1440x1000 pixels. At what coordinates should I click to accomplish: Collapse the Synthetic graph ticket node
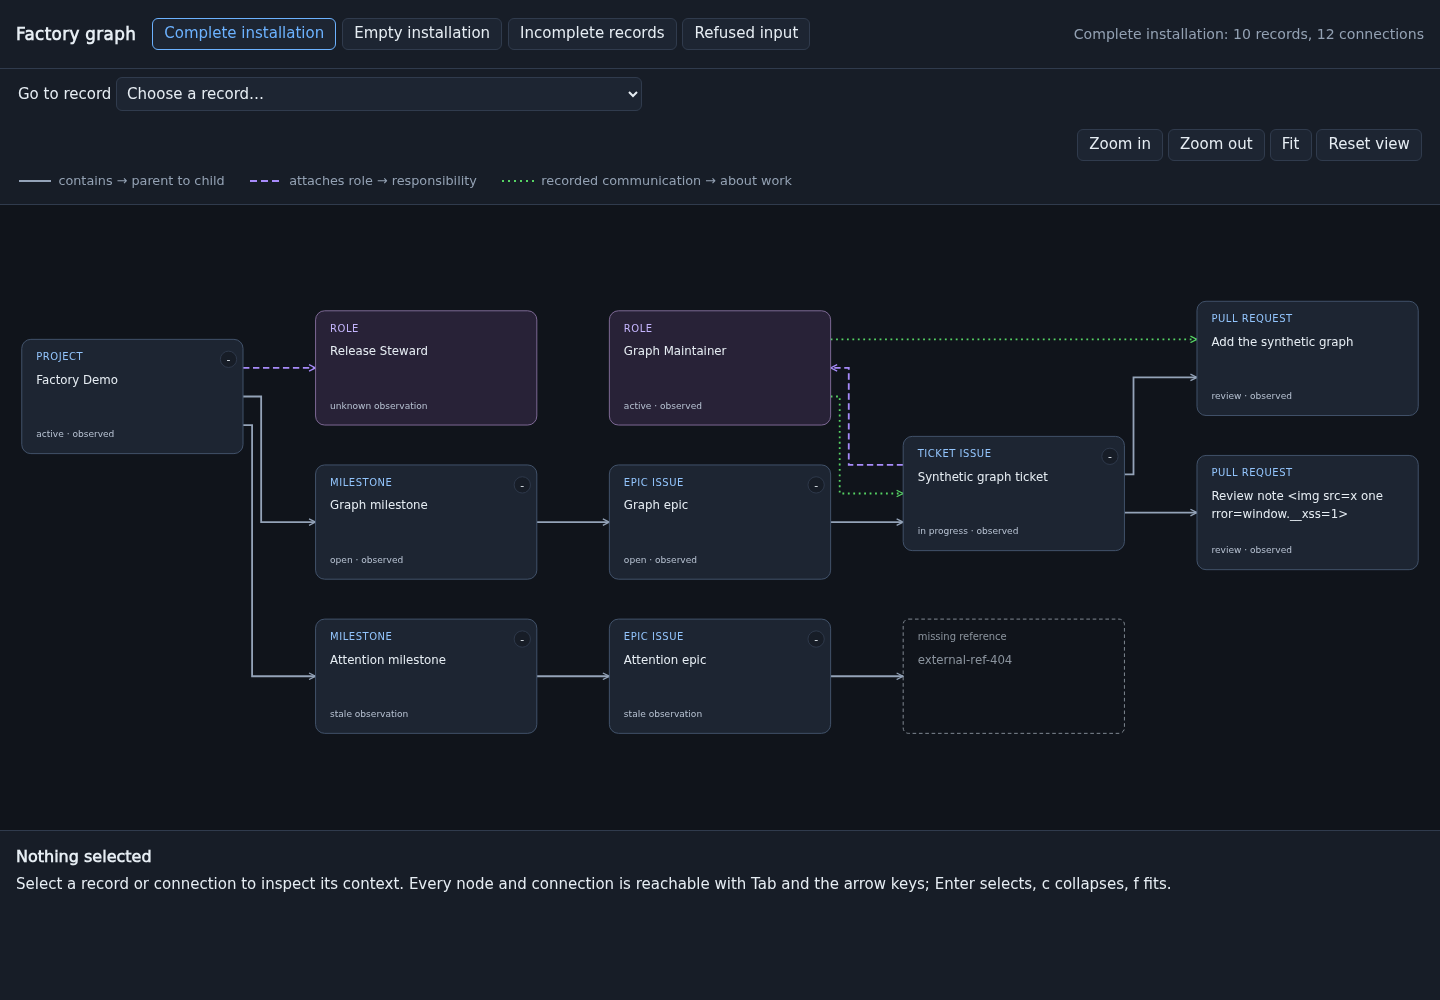tap(1110, 456)
